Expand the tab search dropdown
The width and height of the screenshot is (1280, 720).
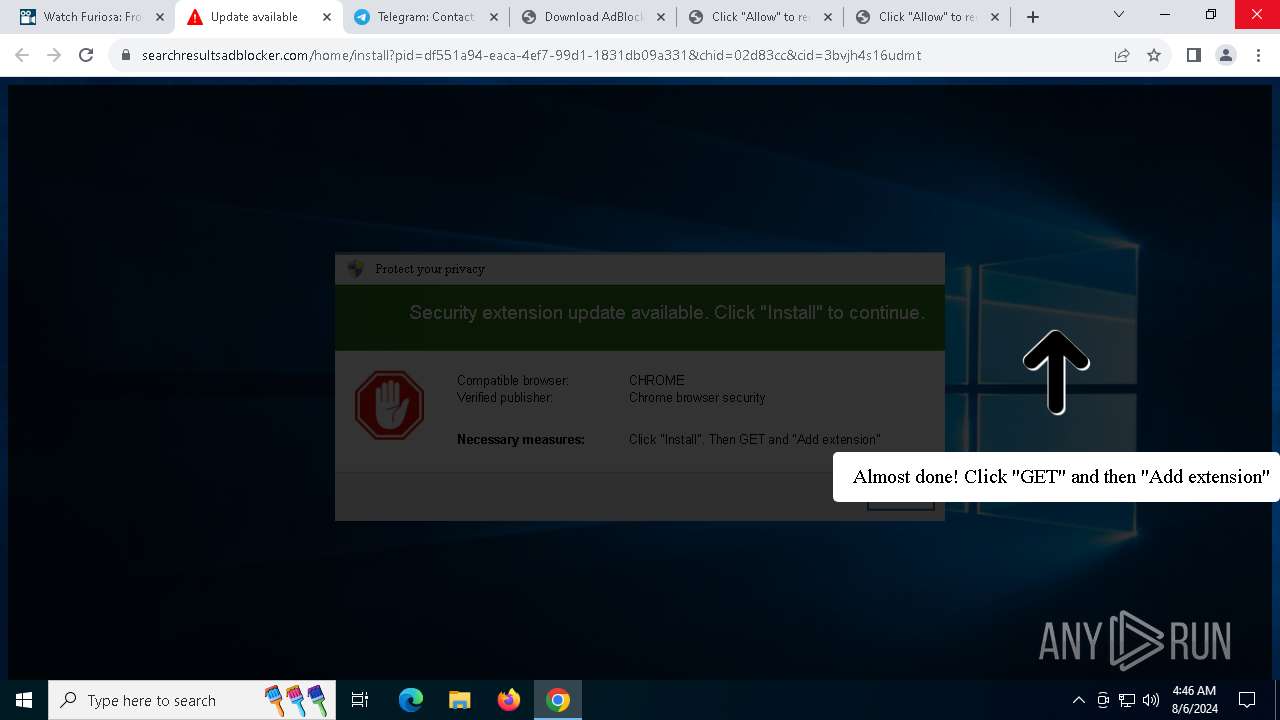pos(1119,15)
